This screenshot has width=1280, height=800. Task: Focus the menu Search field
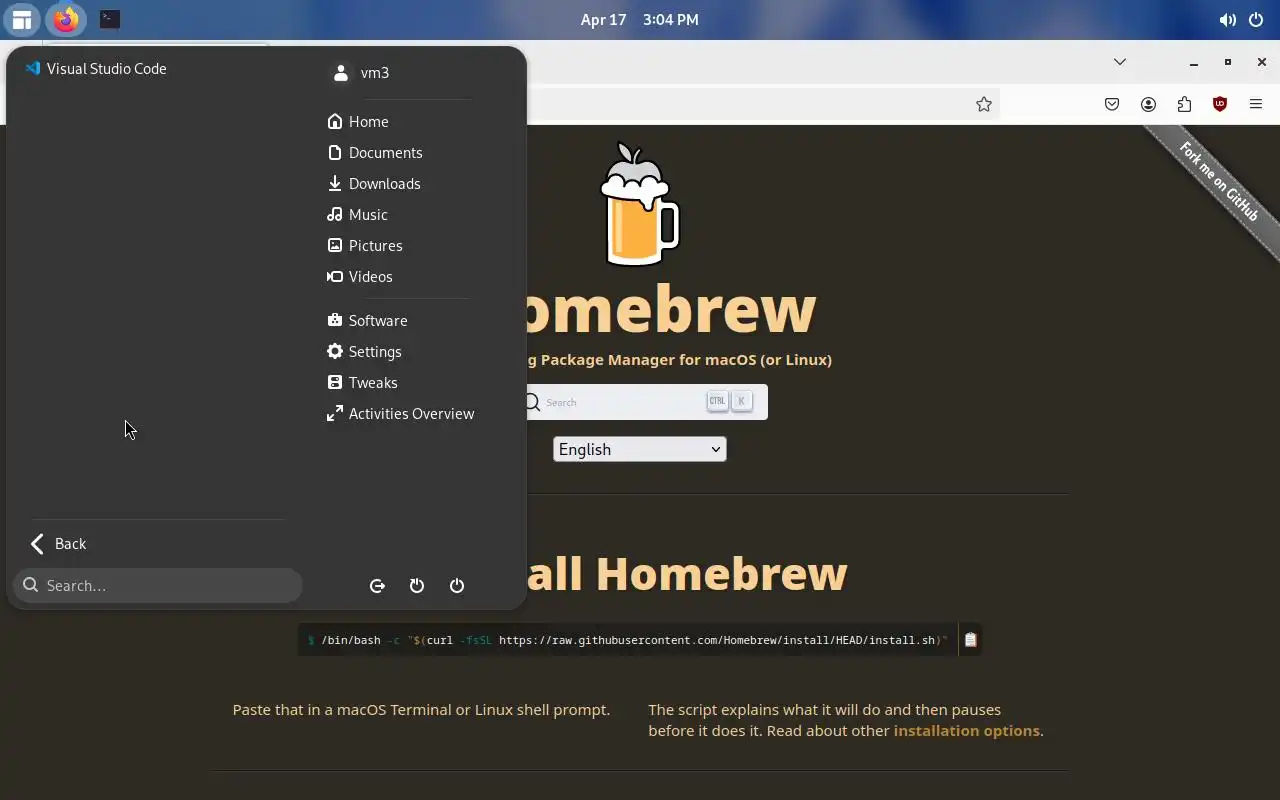point(158,585)
